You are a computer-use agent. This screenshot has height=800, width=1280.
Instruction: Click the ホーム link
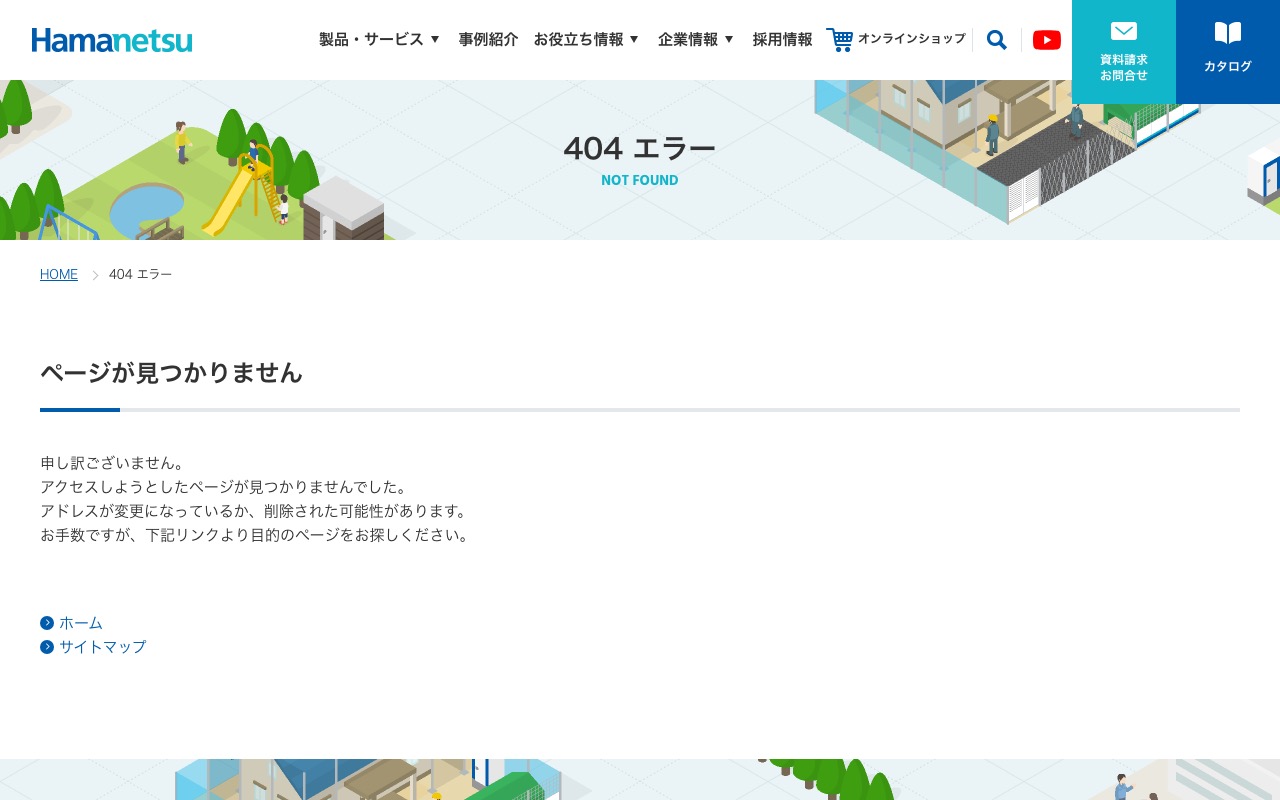tap(81, 623)
